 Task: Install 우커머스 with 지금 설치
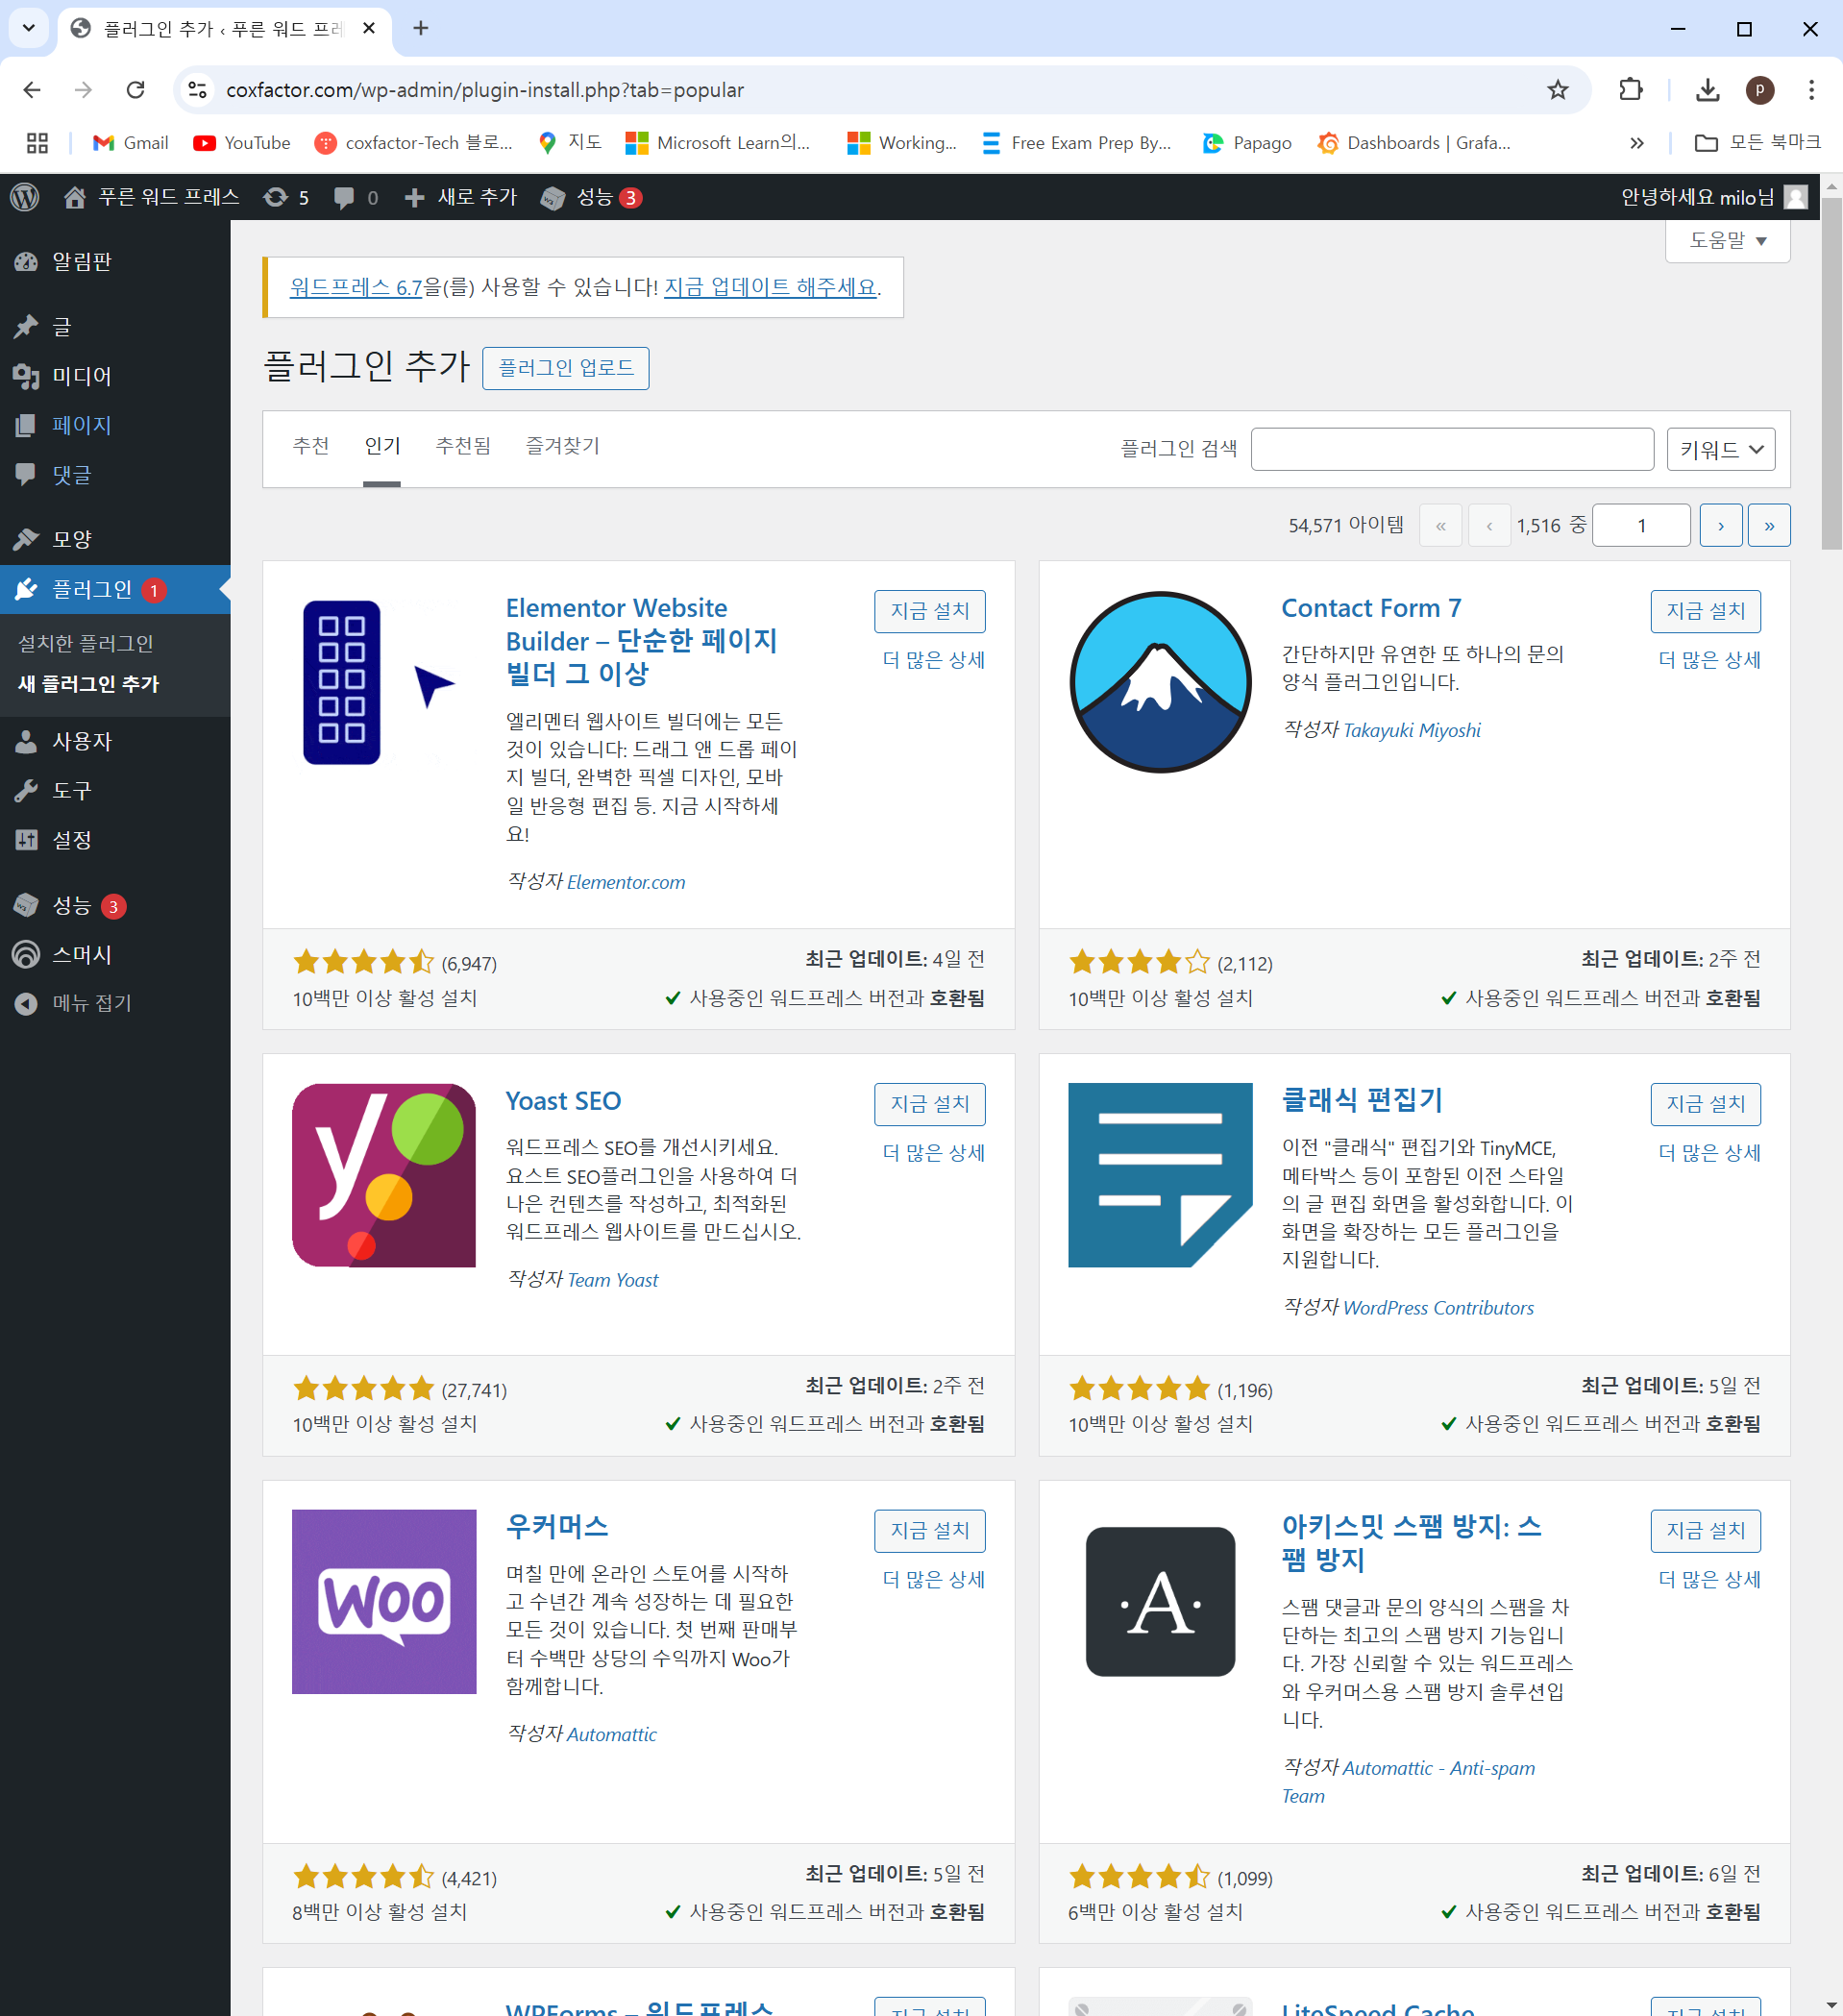point(929,1530)
